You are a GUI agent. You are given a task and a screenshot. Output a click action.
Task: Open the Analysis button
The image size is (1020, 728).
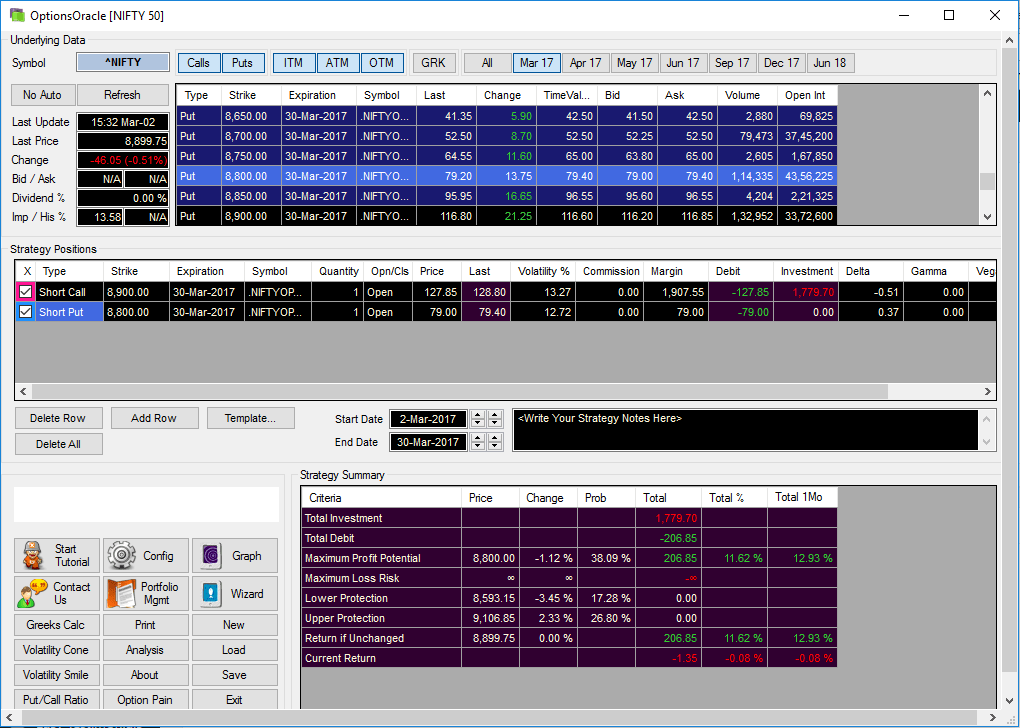pyautogui.click(x=146, y=650)
